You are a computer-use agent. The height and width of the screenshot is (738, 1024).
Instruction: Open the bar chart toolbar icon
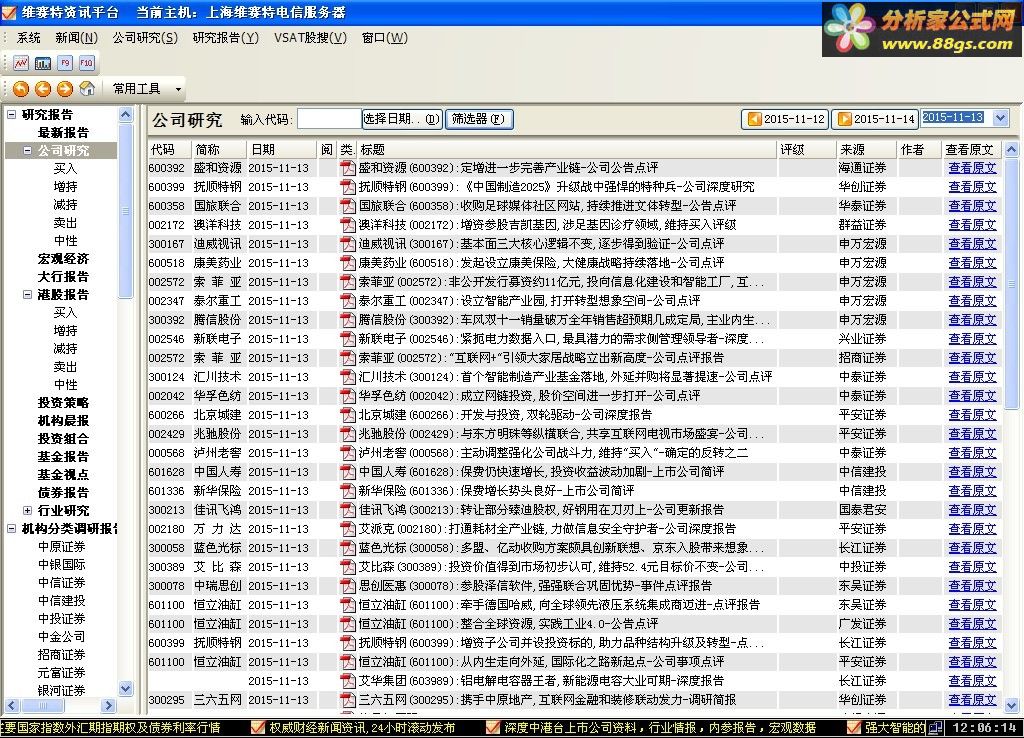click(x=43, y=63)
